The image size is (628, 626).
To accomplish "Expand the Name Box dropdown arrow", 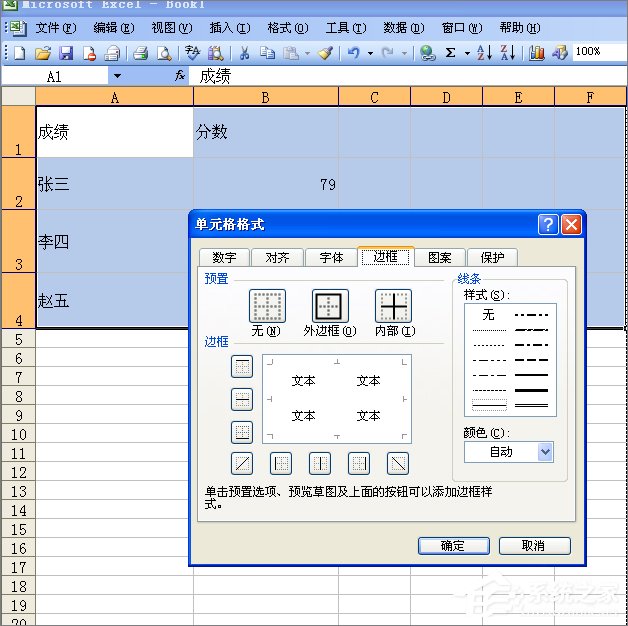I will (117, 76).
